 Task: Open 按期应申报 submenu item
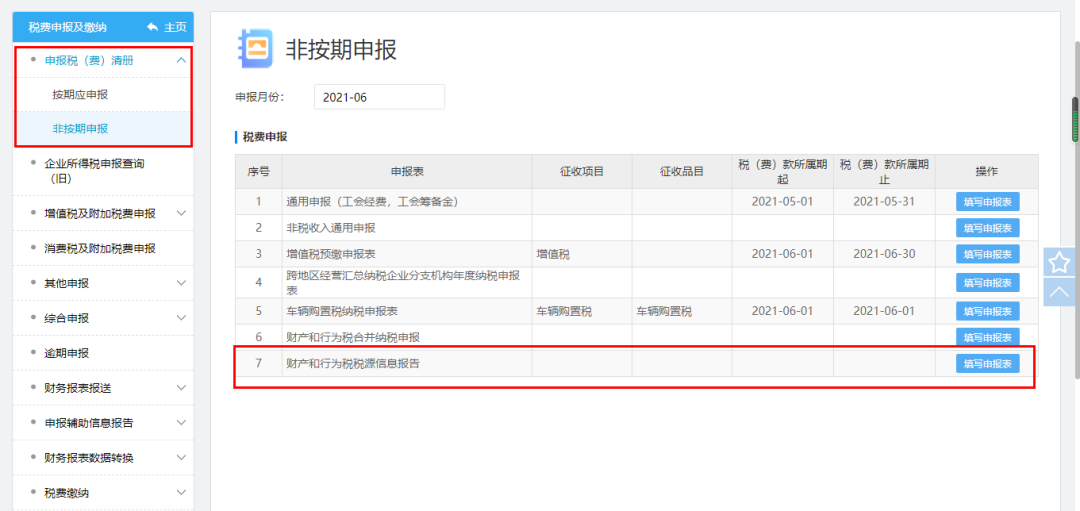pos(80,95)
